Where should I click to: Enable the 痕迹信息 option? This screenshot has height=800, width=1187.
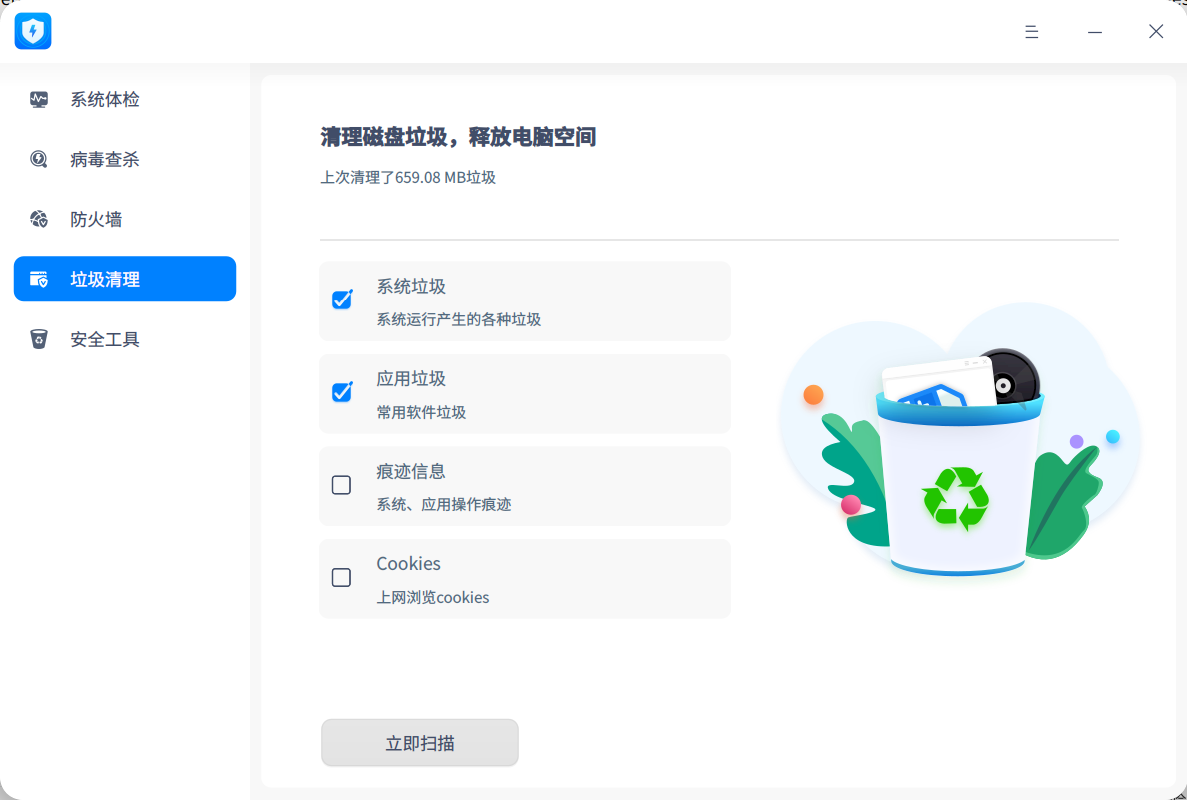[341, 485]
